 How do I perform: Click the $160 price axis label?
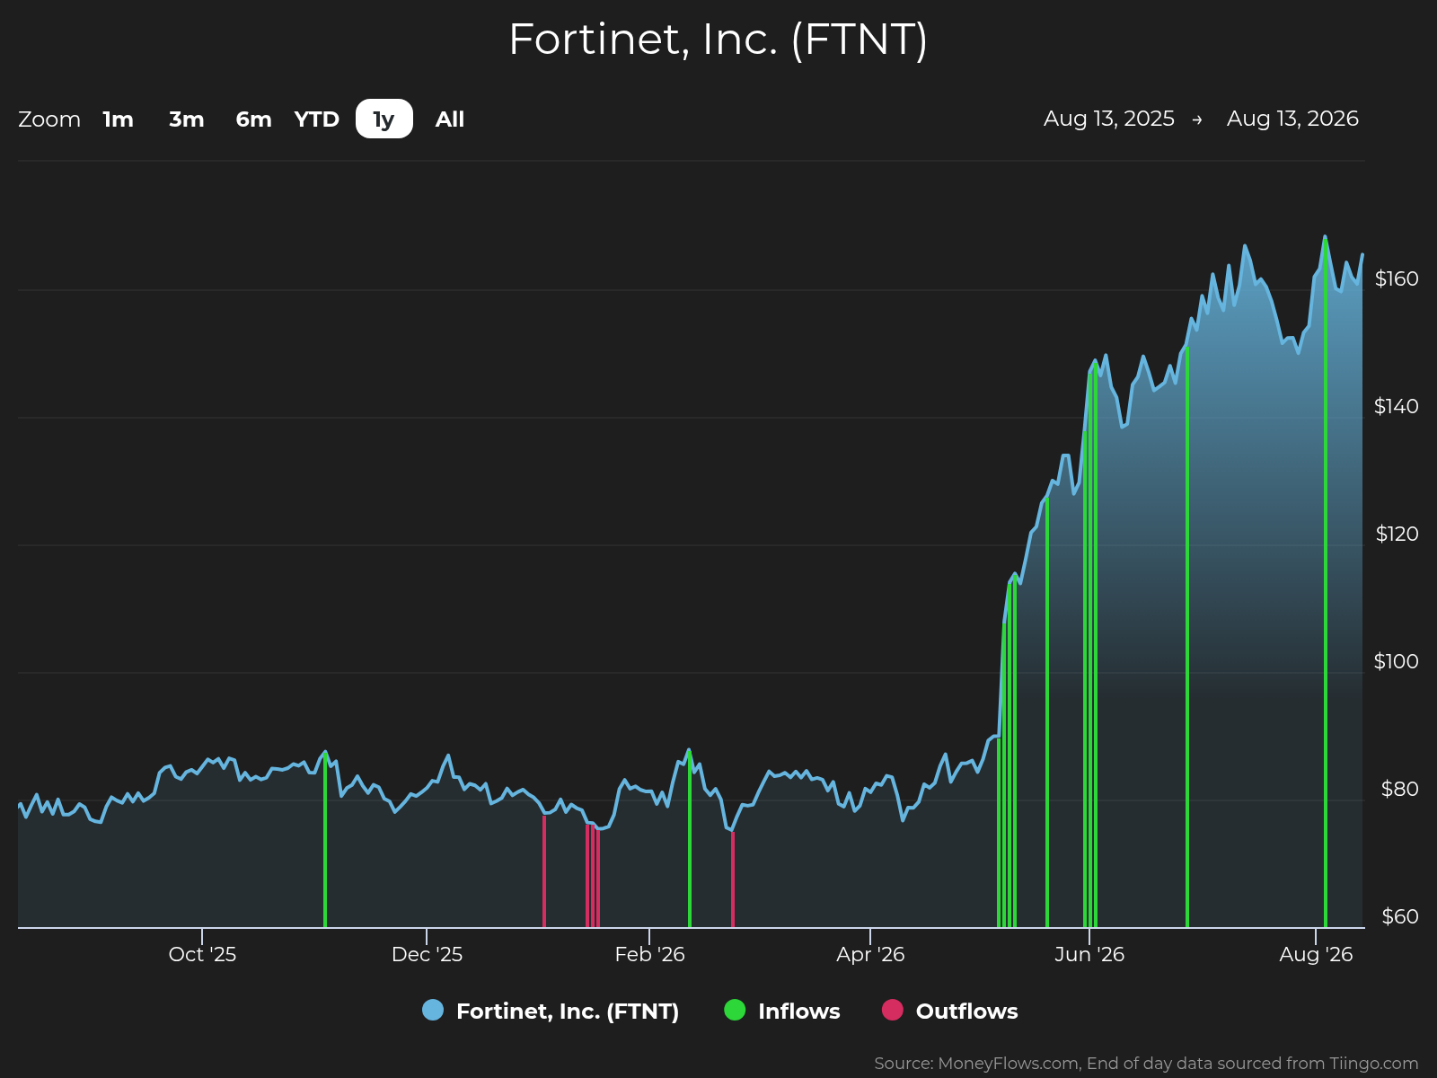point(1397,279)
